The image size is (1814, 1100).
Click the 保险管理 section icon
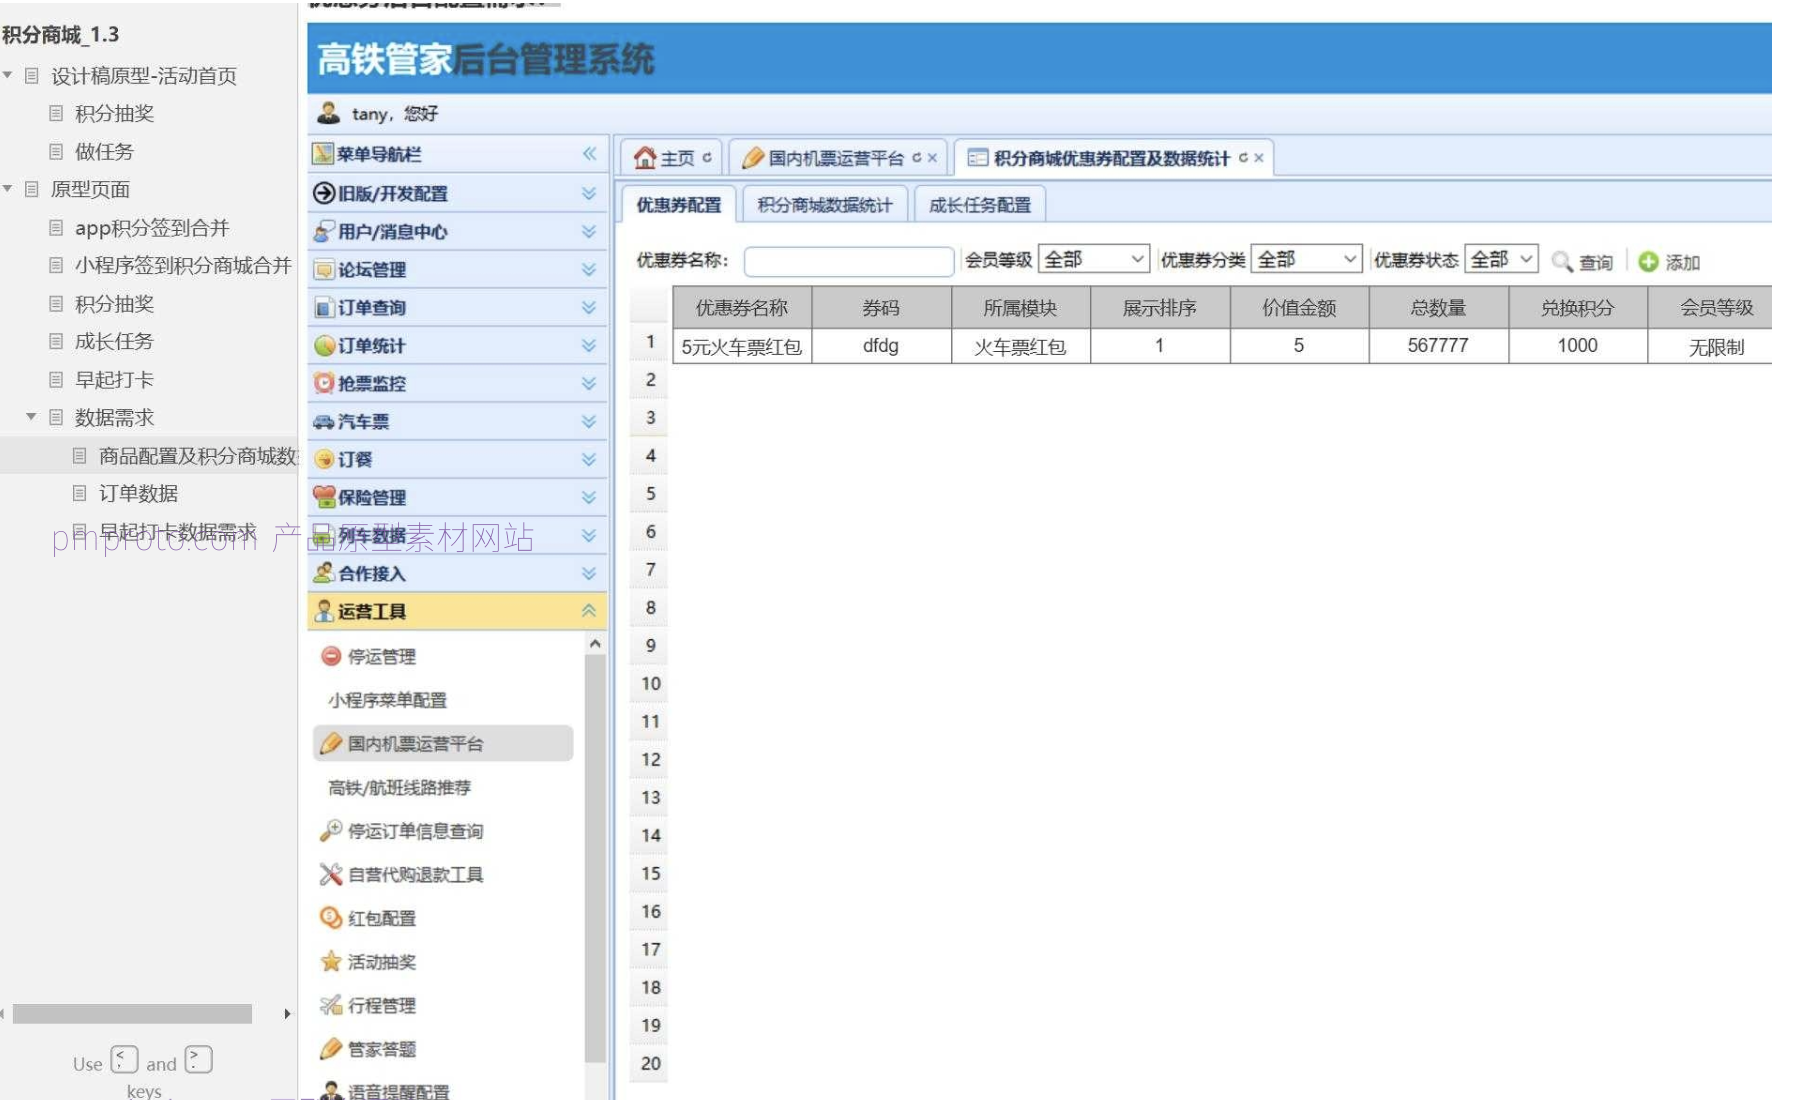(x=324, y=497)
